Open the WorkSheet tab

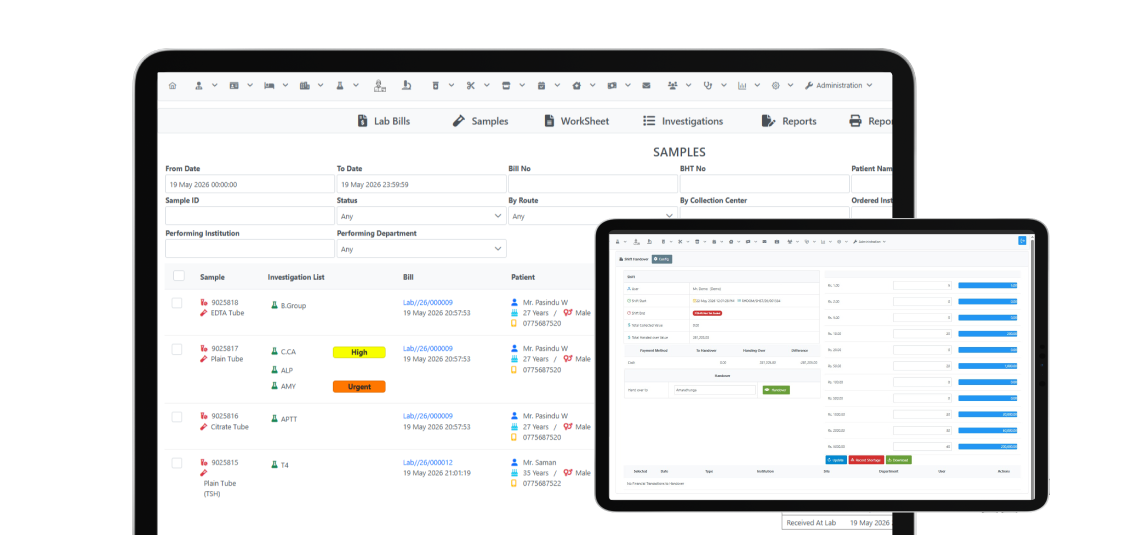pos(576,121)
